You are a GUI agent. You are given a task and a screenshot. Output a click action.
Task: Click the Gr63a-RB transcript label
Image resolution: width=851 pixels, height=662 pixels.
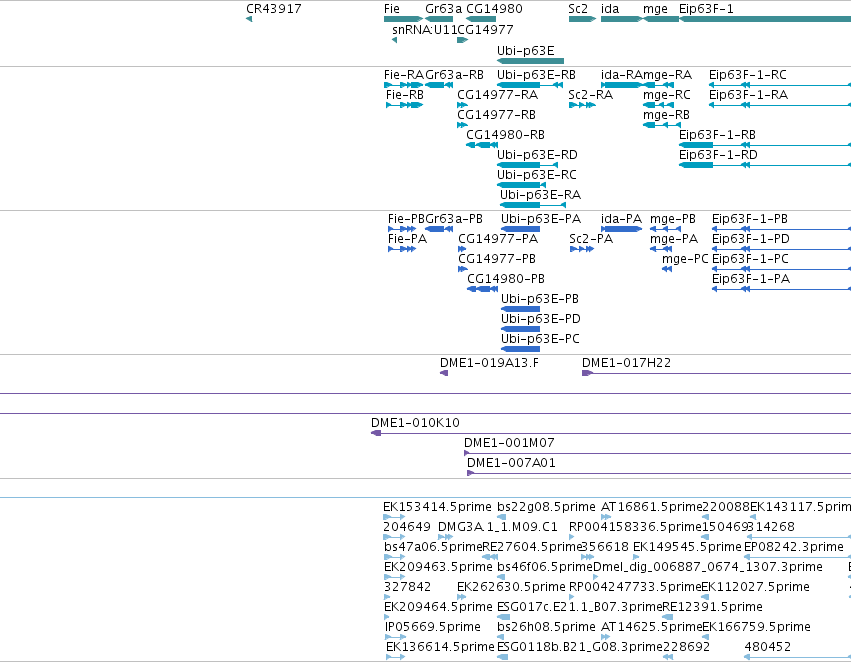(454, 75)
